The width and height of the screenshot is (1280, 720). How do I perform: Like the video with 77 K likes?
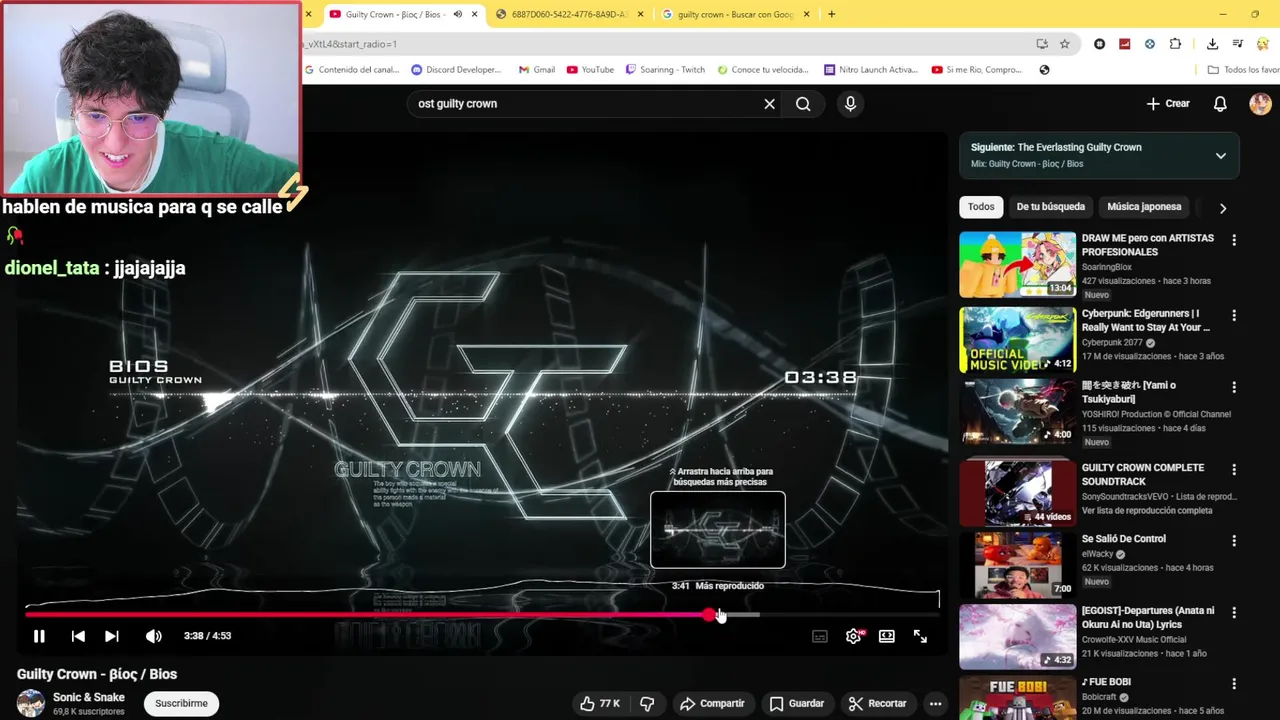(600, 703)
